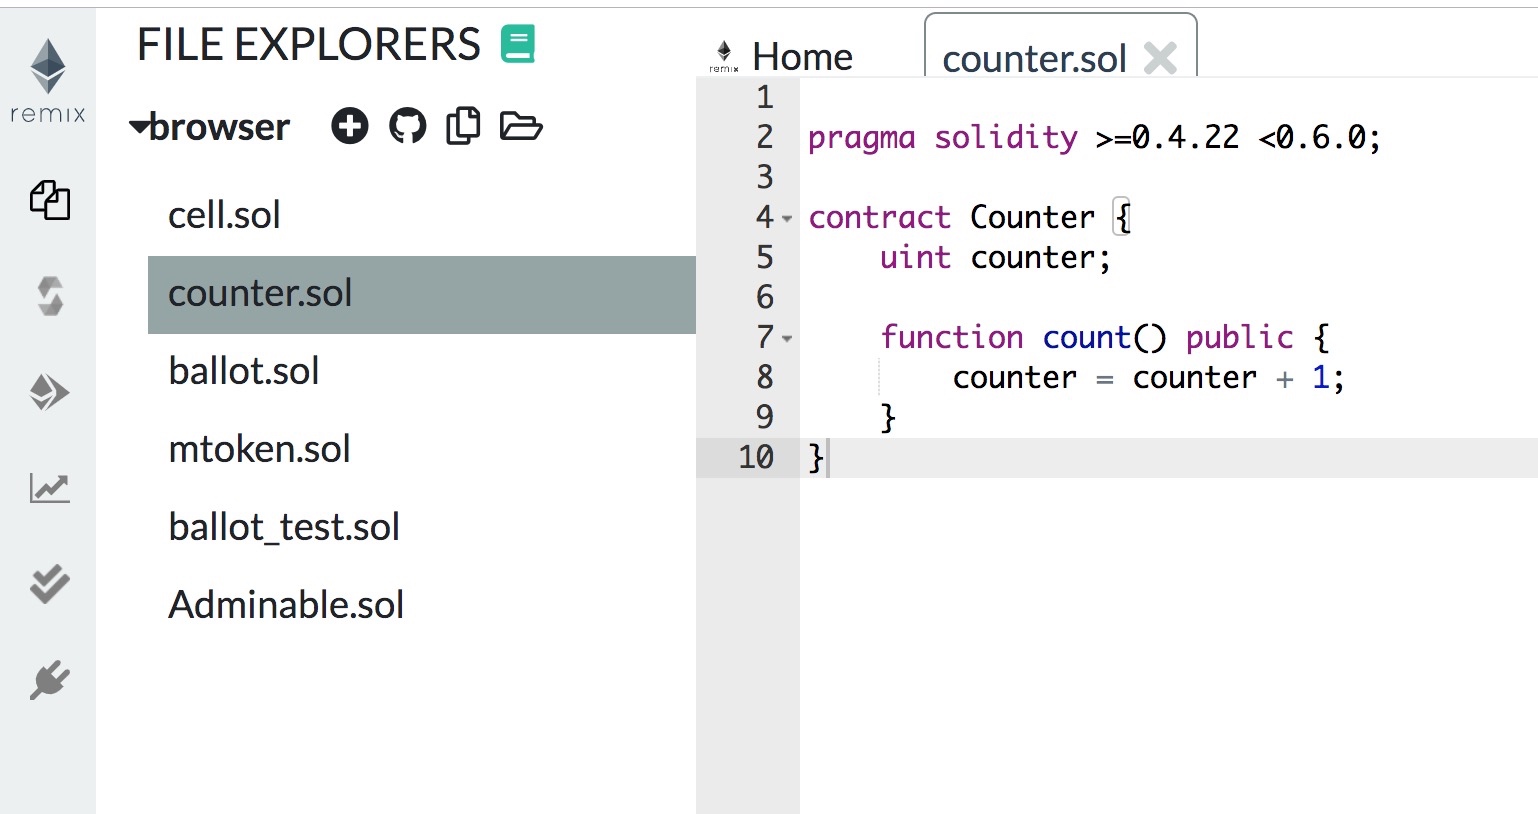The height and width of the screenshot is (814, 1538).
Task: Fold the count function at line 7
Action: pos(787,339)
